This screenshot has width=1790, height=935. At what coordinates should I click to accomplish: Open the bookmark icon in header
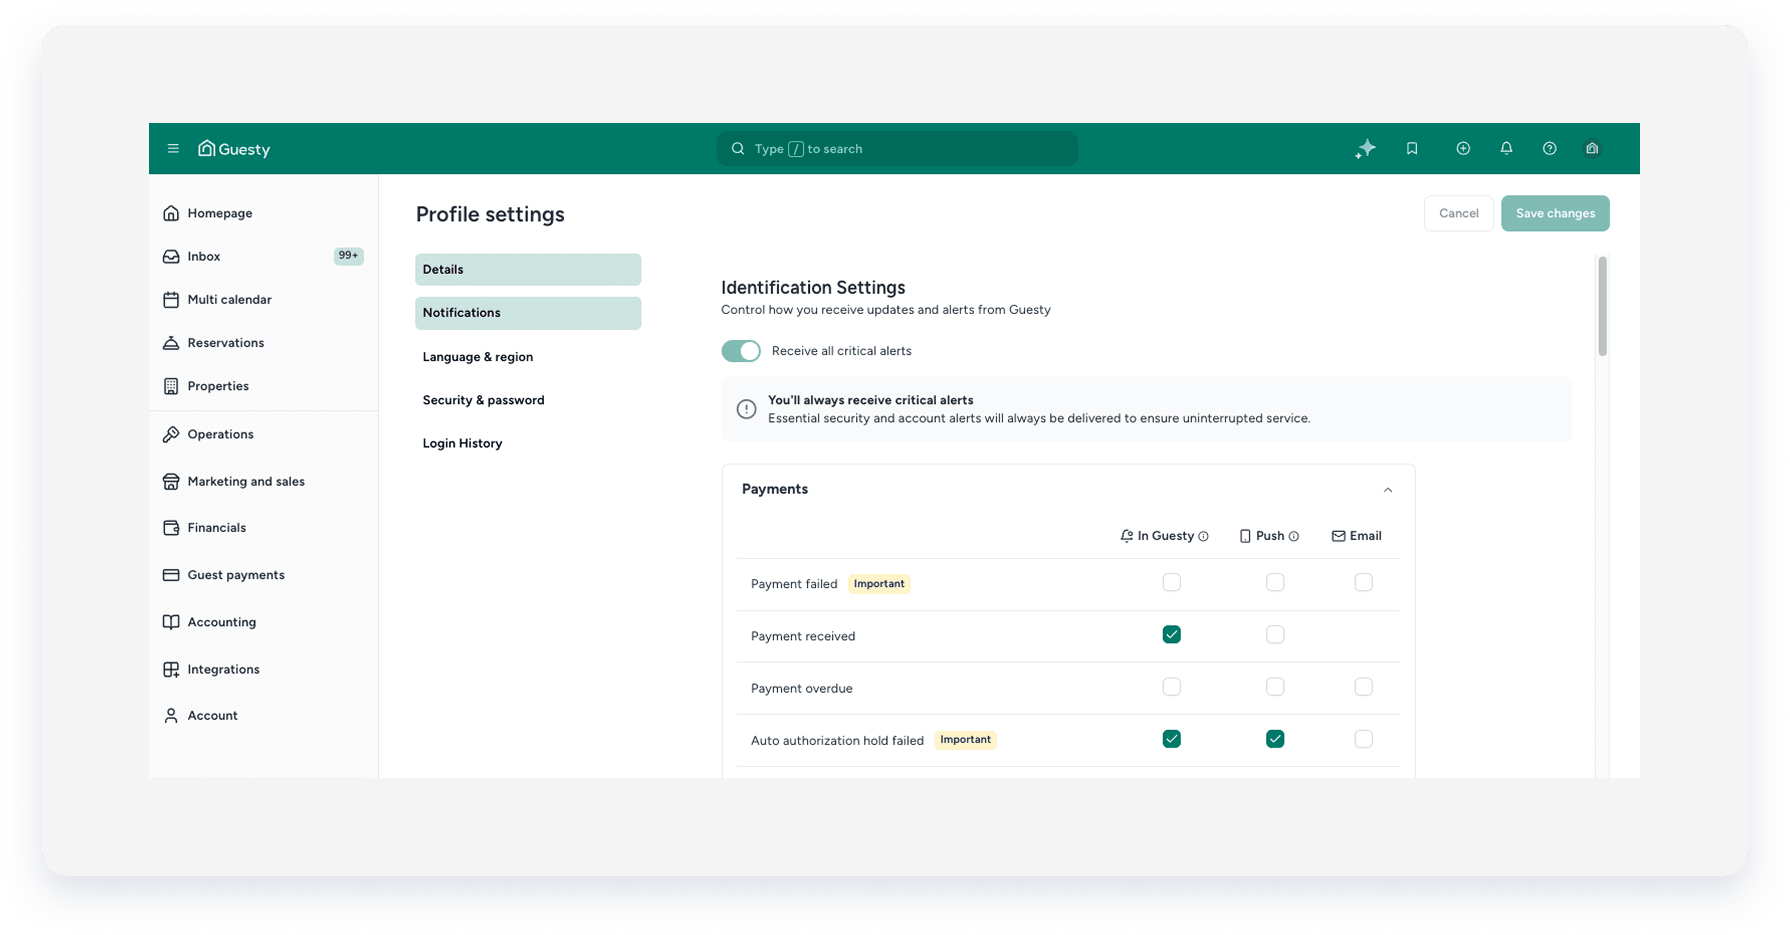(x=1412, y=149)
